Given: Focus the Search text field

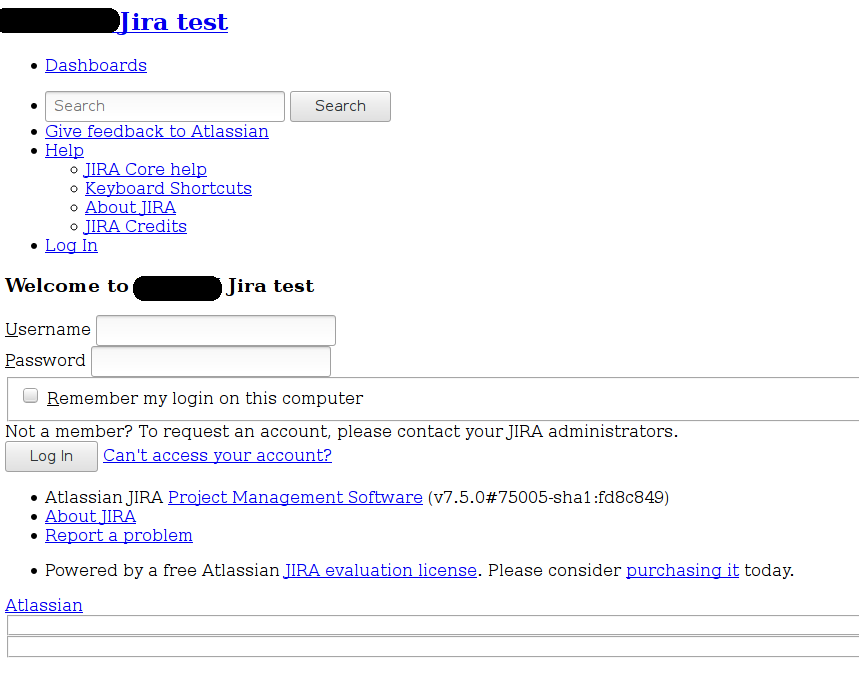Looking at the screenshot, I should (165, 106).
